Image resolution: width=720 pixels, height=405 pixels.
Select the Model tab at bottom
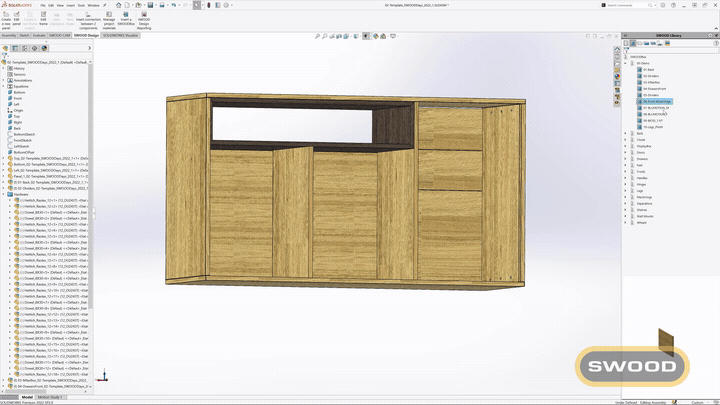(x=27, y=397)
